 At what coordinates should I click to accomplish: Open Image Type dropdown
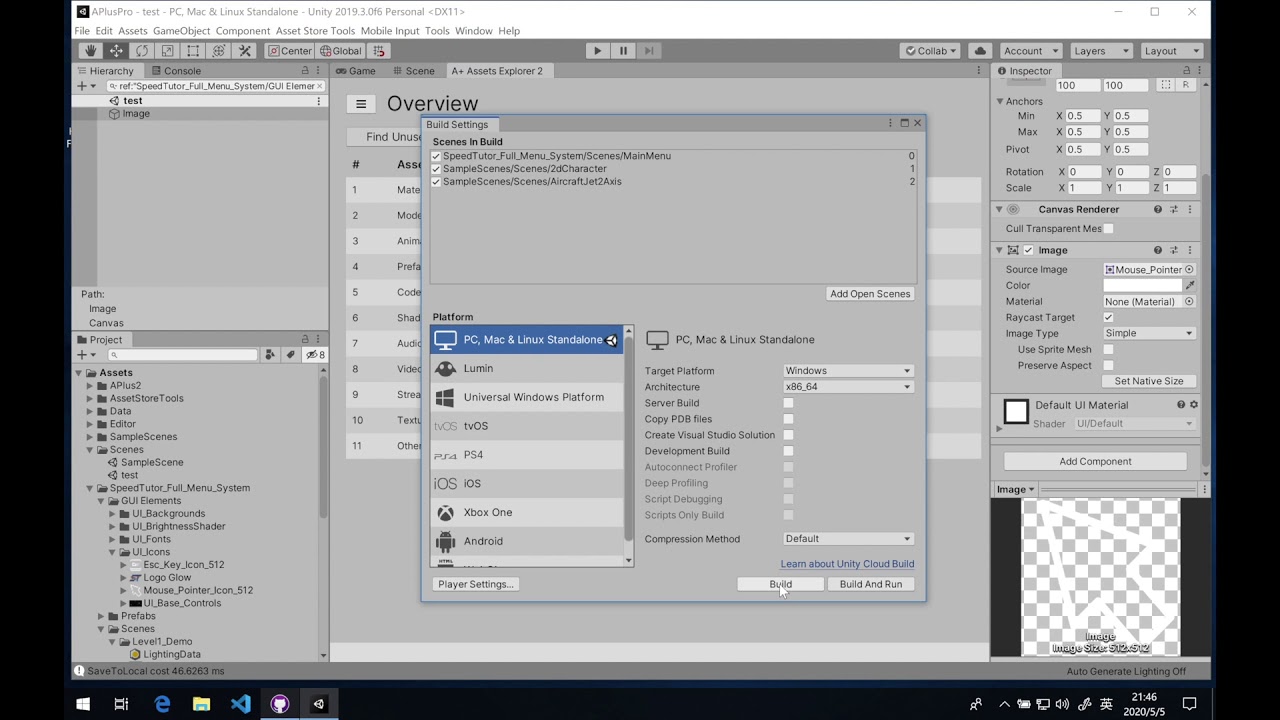coord(1149,334)
